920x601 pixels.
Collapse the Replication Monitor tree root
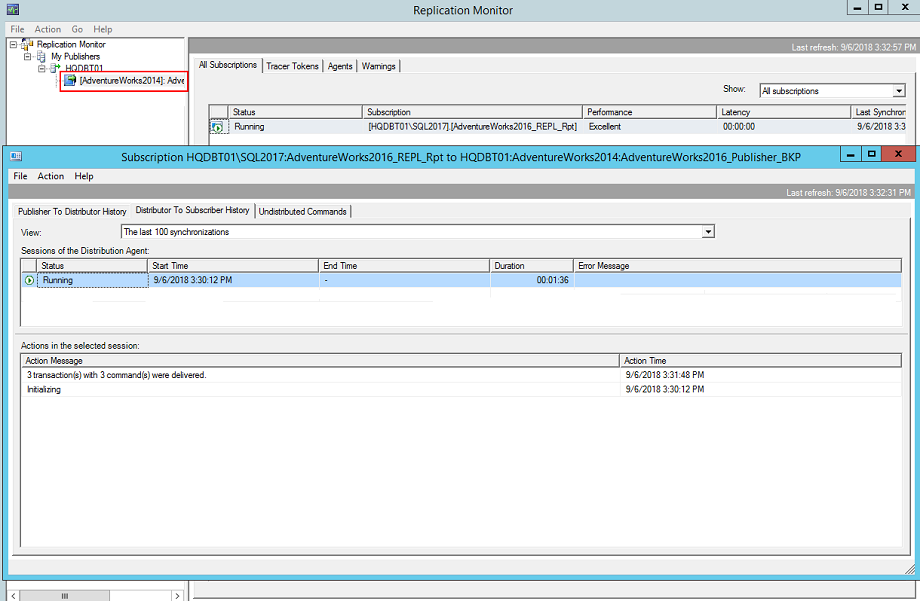tap(12, 45)
